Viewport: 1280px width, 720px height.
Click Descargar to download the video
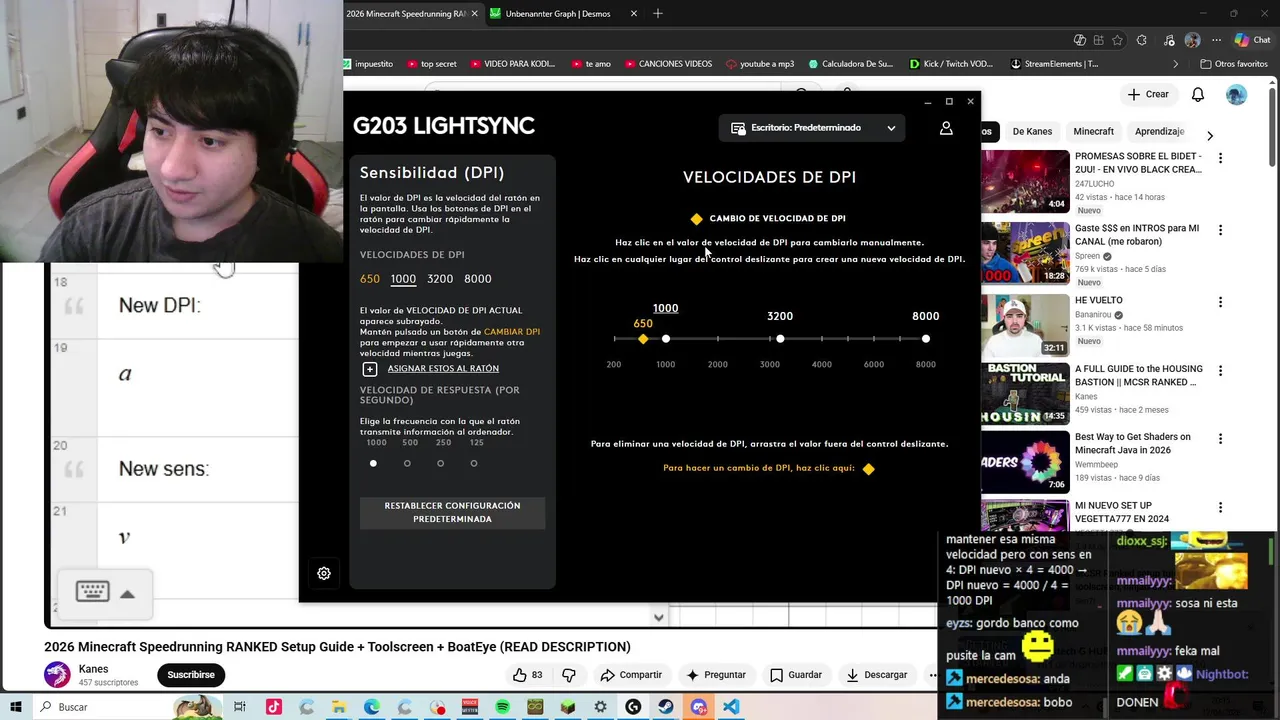876,675
